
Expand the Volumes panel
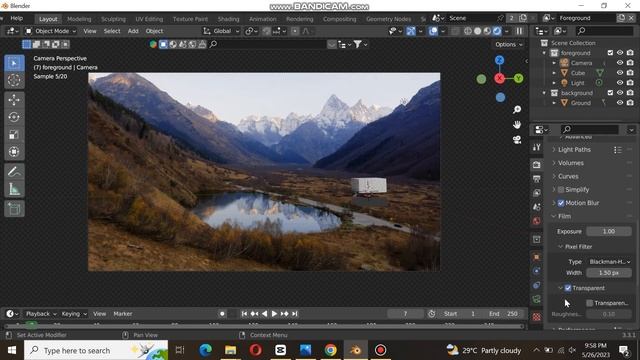pos(571,163)
